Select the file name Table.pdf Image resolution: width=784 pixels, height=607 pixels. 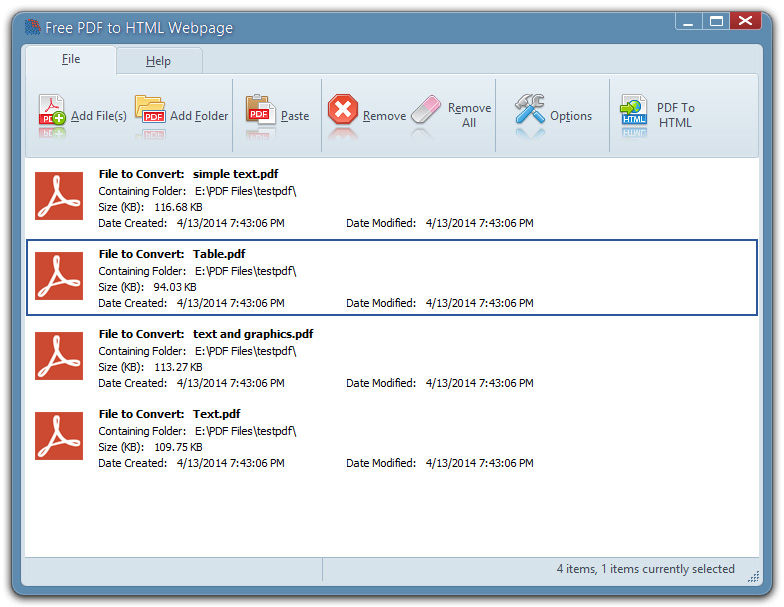point(220,254)
